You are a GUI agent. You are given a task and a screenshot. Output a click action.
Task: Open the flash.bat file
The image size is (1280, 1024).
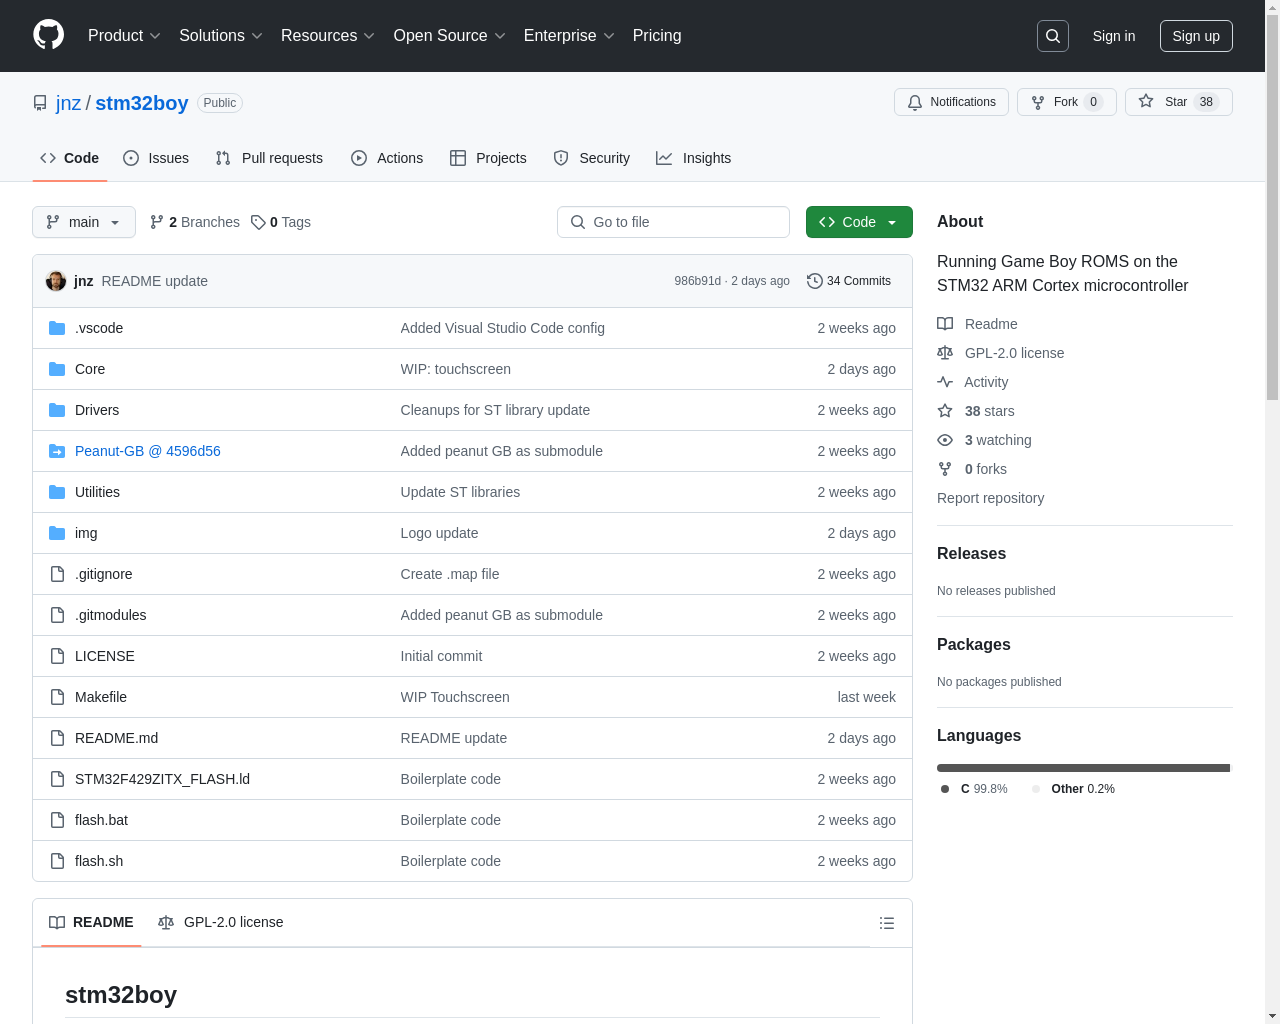[101, 820]
